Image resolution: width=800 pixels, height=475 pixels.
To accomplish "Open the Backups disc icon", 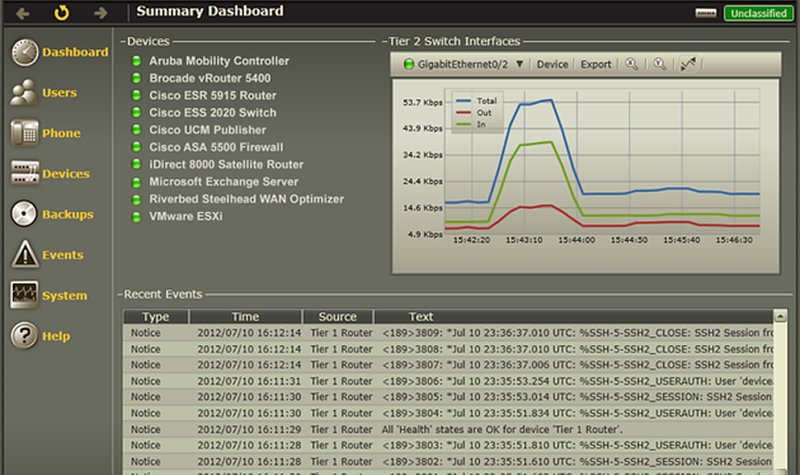I will click(24, 213).
